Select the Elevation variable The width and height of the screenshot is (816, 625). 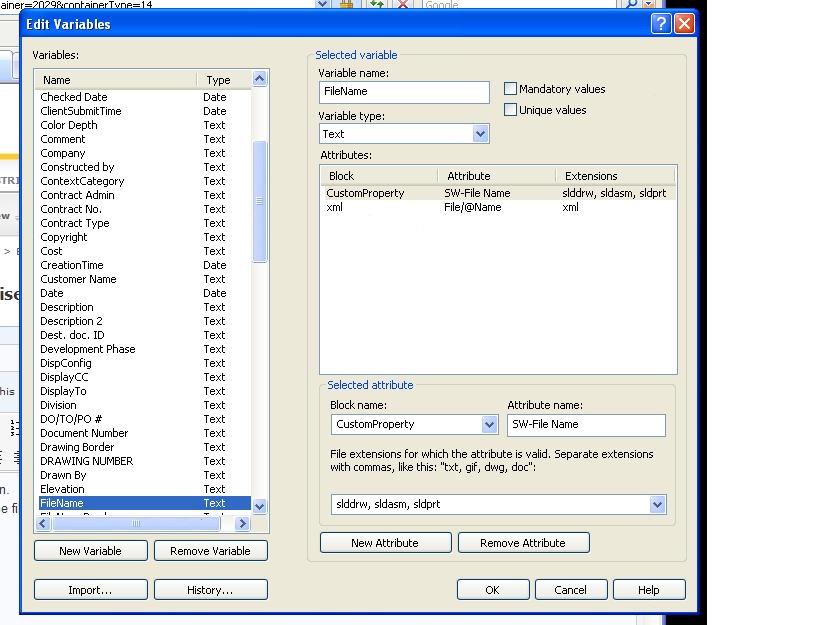click(x=144, y=490)
